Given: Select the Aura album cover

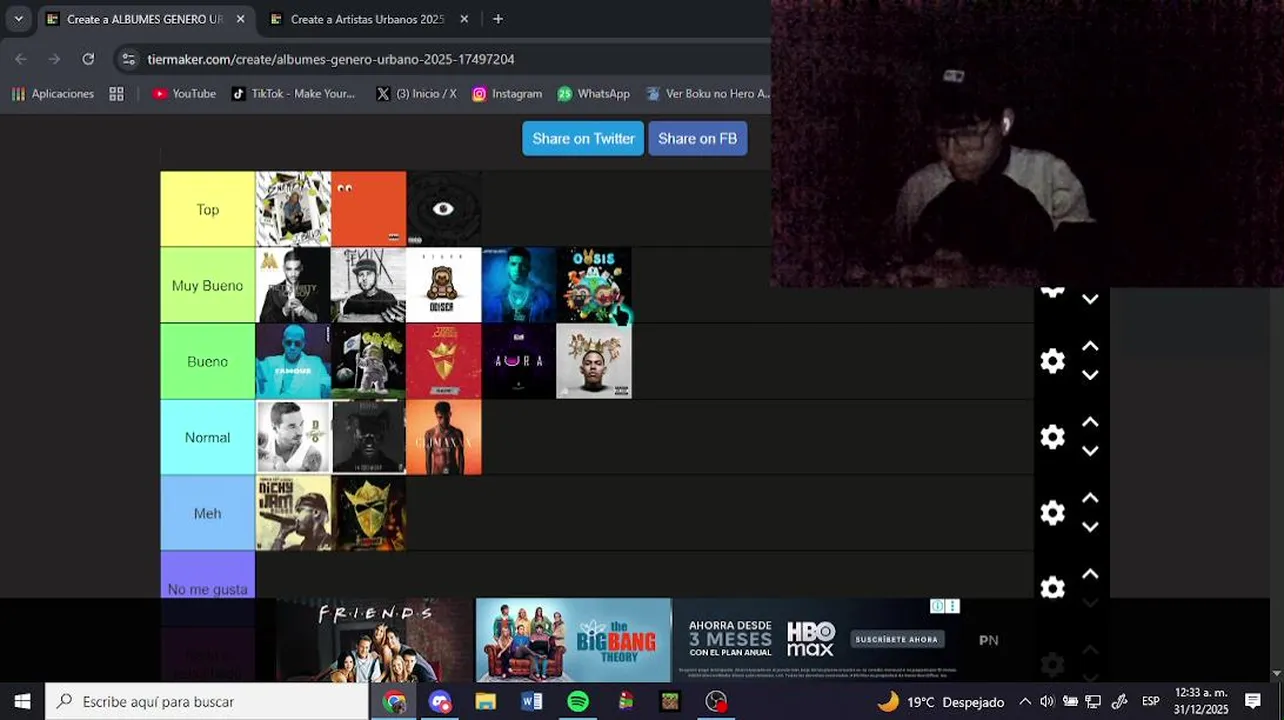Looking at the screenshot, I should (519, 361).
